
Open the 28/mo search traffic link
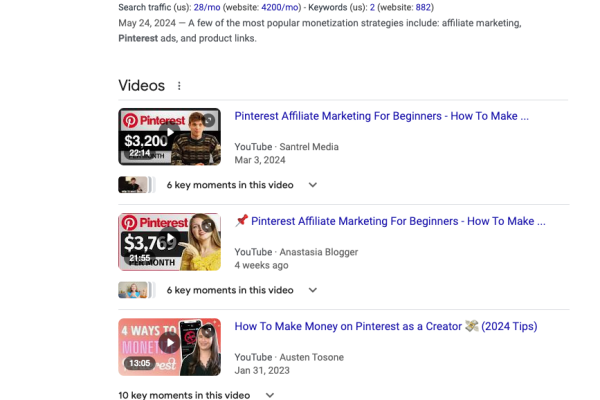pyautogui.click(x=207, y=7)
